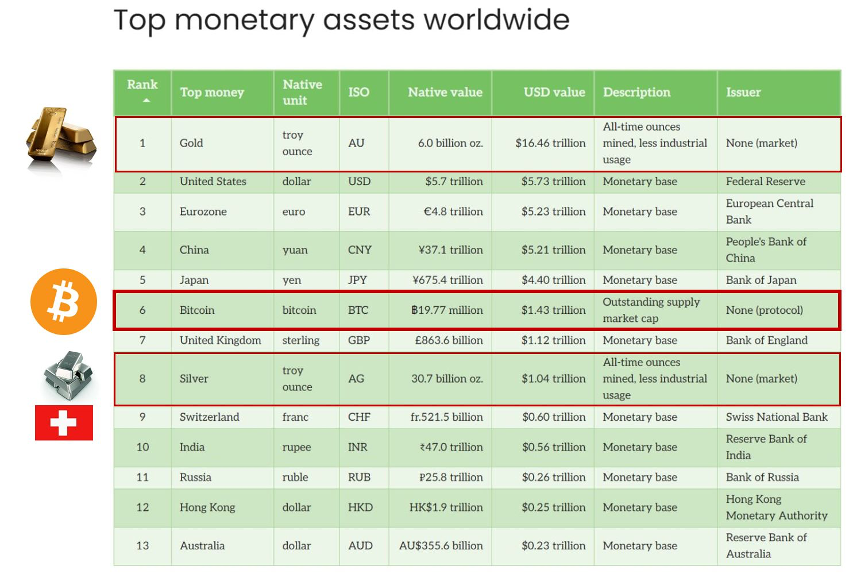Select the 'ruble' cell
The image size is (854, 579).
[x=307, y=478]
